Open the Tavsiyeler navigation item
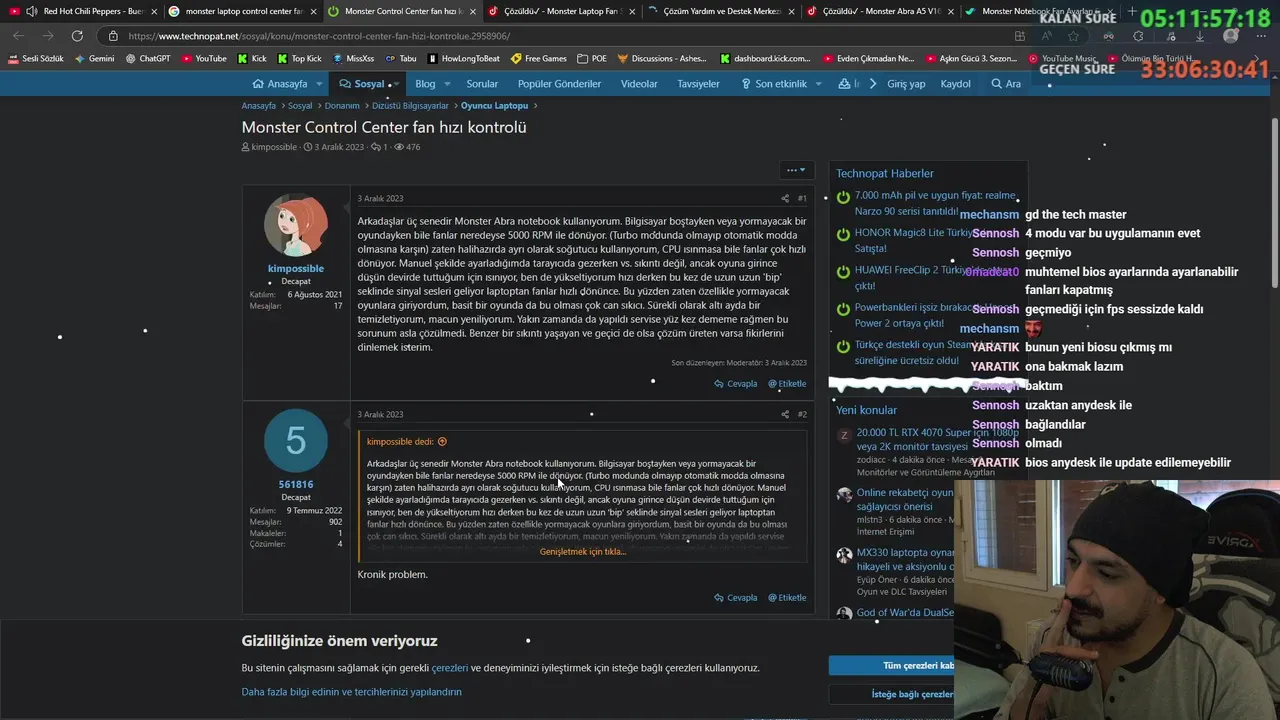 [x=698, y=84]
